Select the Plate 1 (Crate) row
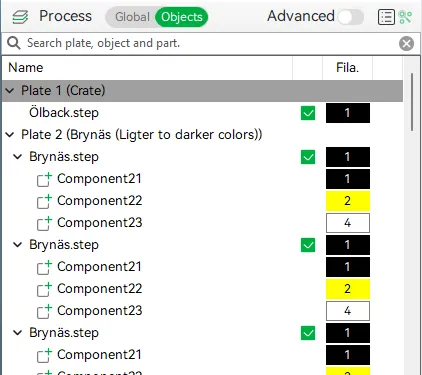The height and width of the screenshot is (375, 422). tap(202, 91)
